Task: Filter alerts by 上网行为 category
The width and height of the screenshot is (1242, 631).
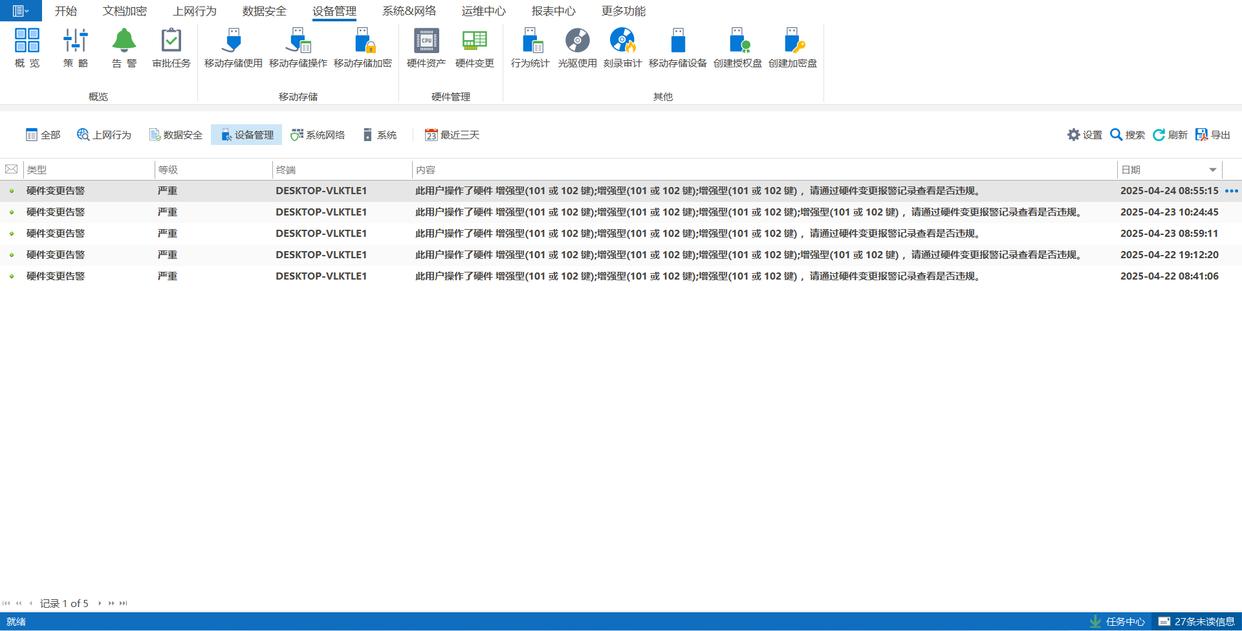Action: click(104, 135)
